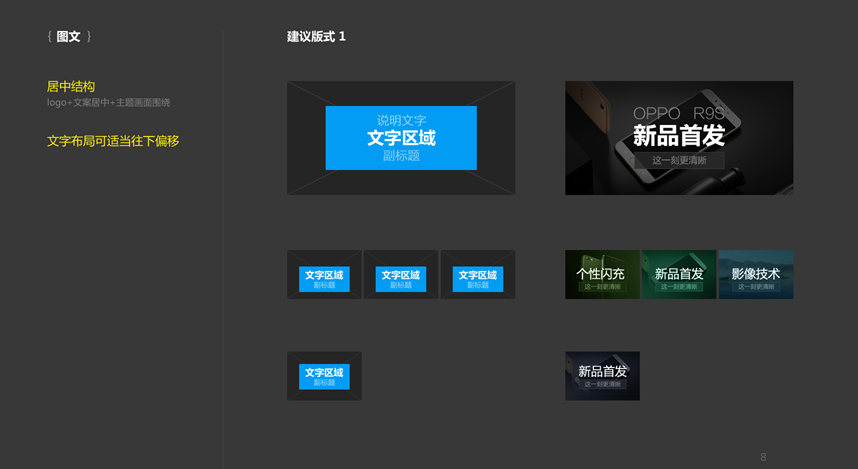Screen dimensions: 858x469
Task: Click the 图文 section header
Action: point(68,37)
